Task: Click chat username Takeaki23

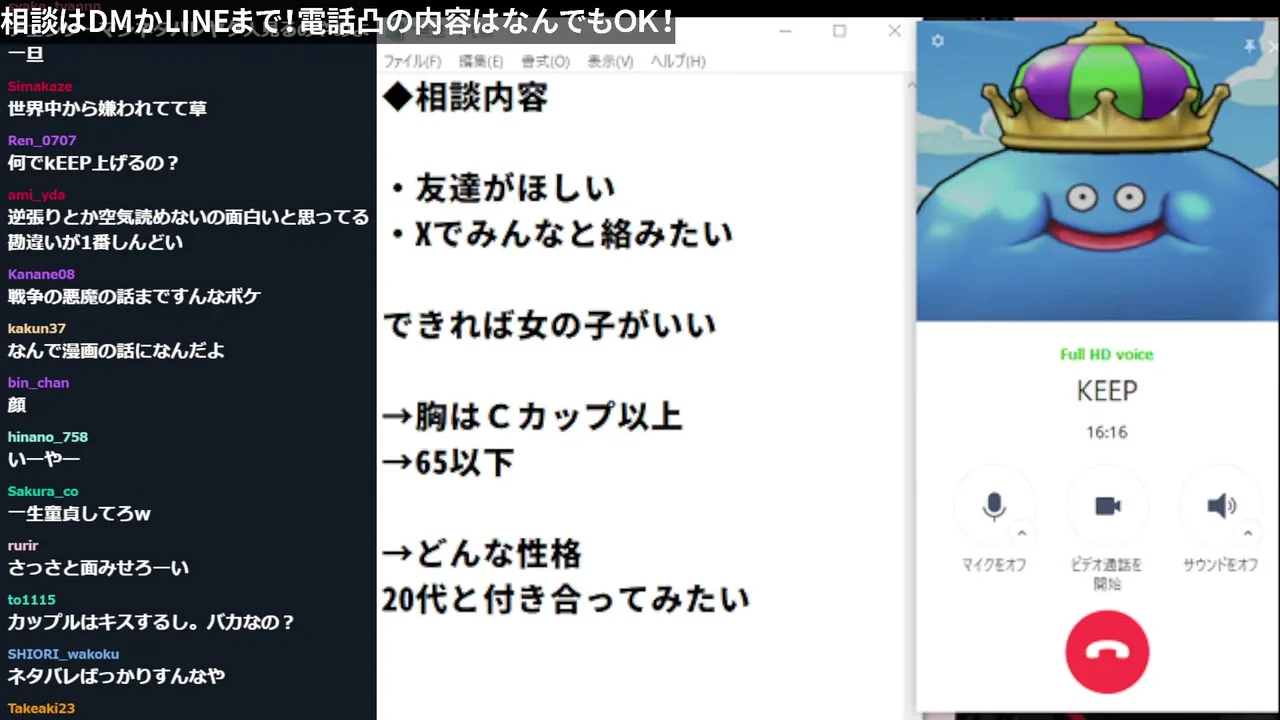Action: point(41,708)
